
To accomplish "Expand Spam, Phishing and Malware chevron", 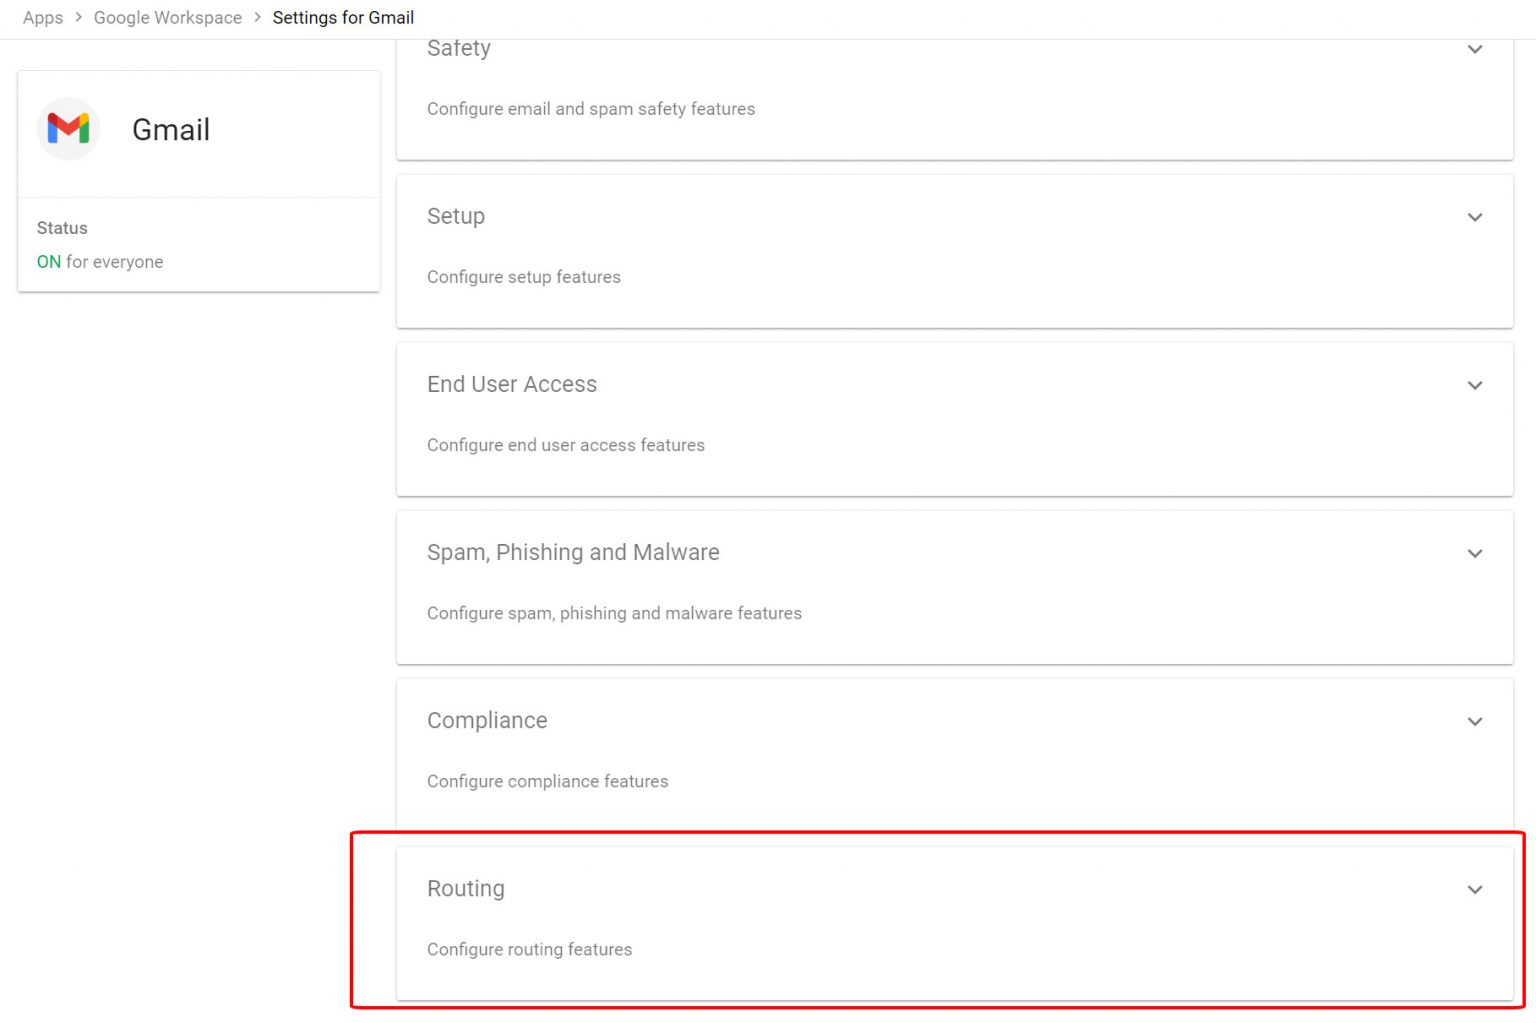I will point(1474,553).
